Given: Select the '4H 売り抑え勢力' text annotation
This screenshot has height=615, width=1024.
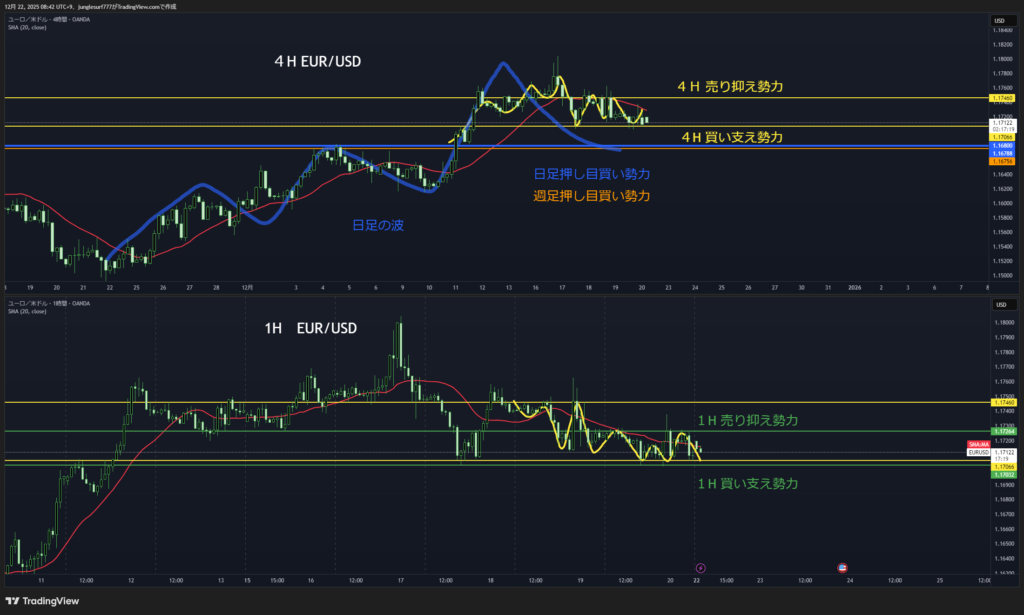Looking at the screenshot, I should (x=730, y=87).
